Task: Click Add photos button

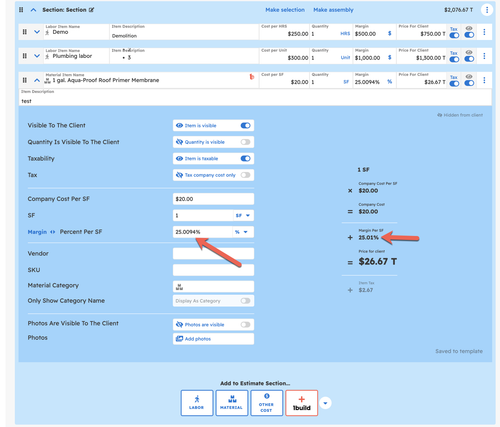Action: click(213, 339)
